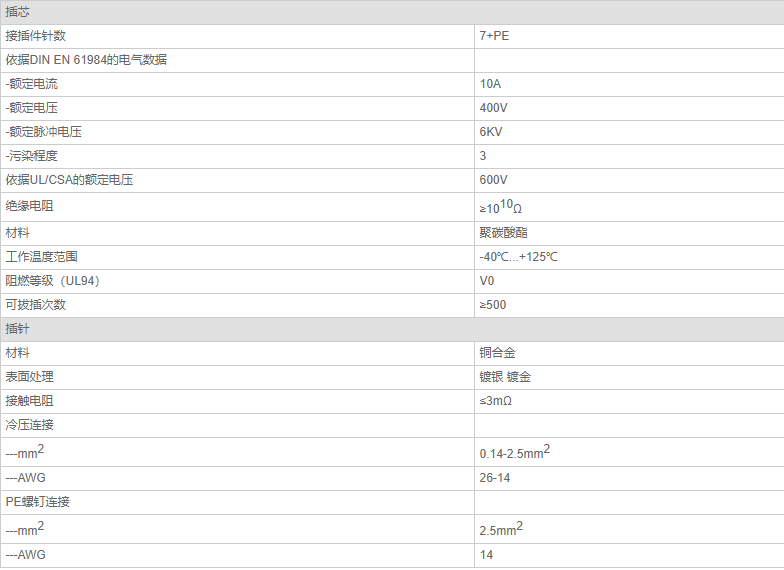The image size is (784, 570).
Task: Click the 0.14-2.5mm² crimp range value
Action: coord(514,453)
